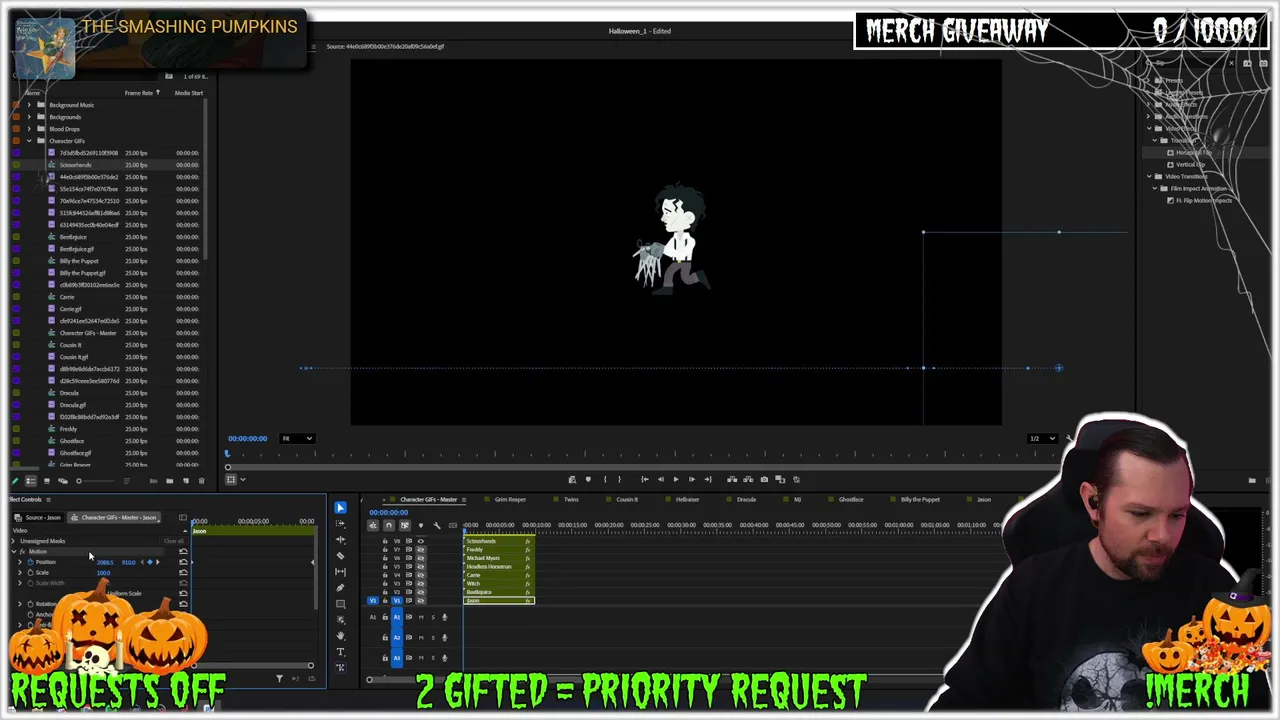Go to Out point in Source monitor

(x=708, y=479)
